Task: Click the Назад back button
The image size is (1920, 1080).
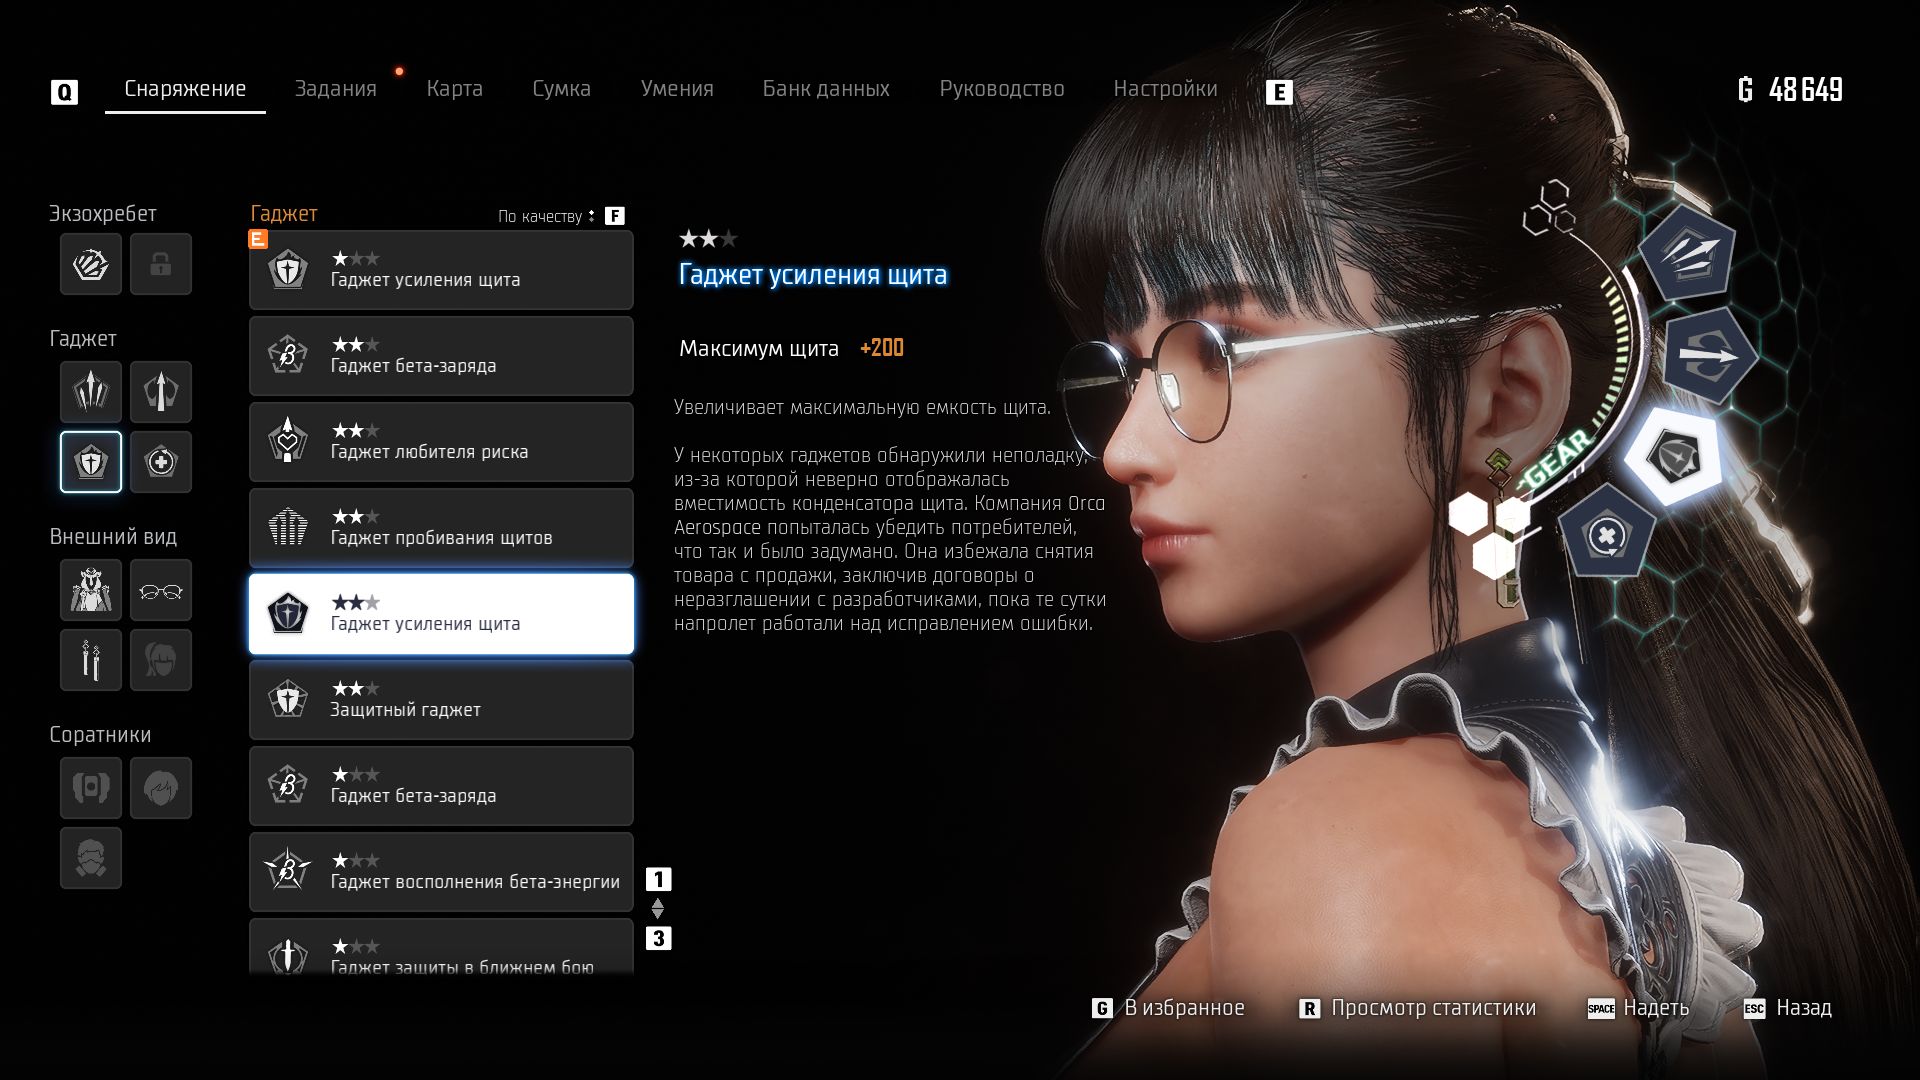Action: pyautogui.click(x=1802, y=1008)
